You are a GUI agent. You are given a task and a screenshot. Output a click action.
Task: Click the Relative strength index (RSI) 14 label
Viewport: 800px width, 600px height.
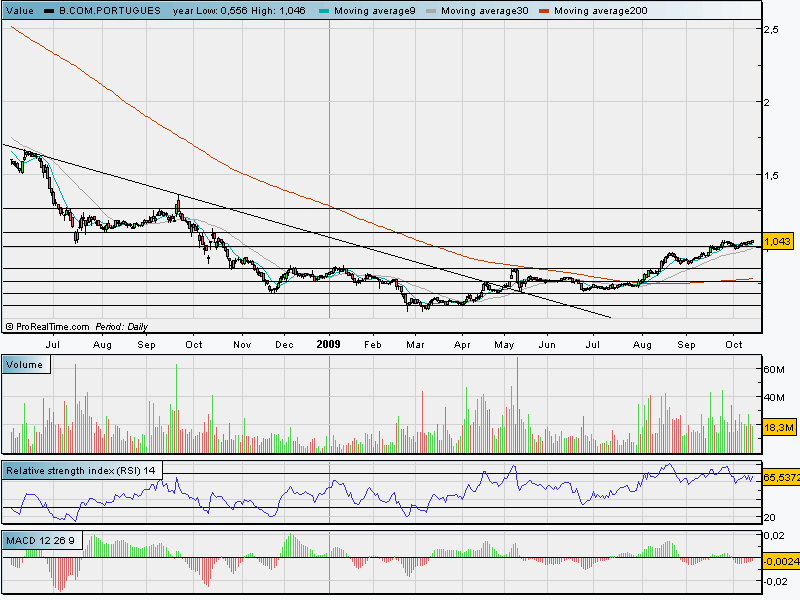click(81, 470)
